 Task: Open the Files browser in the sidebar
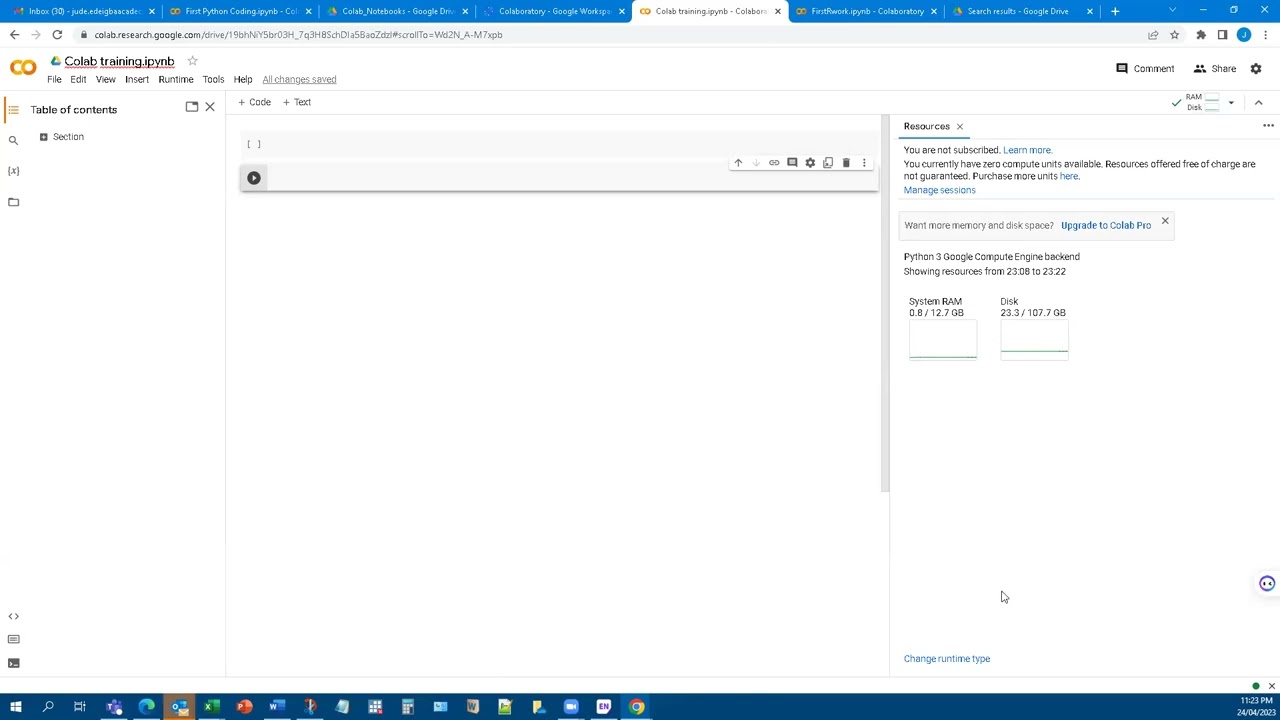click(x=13, y=202)
